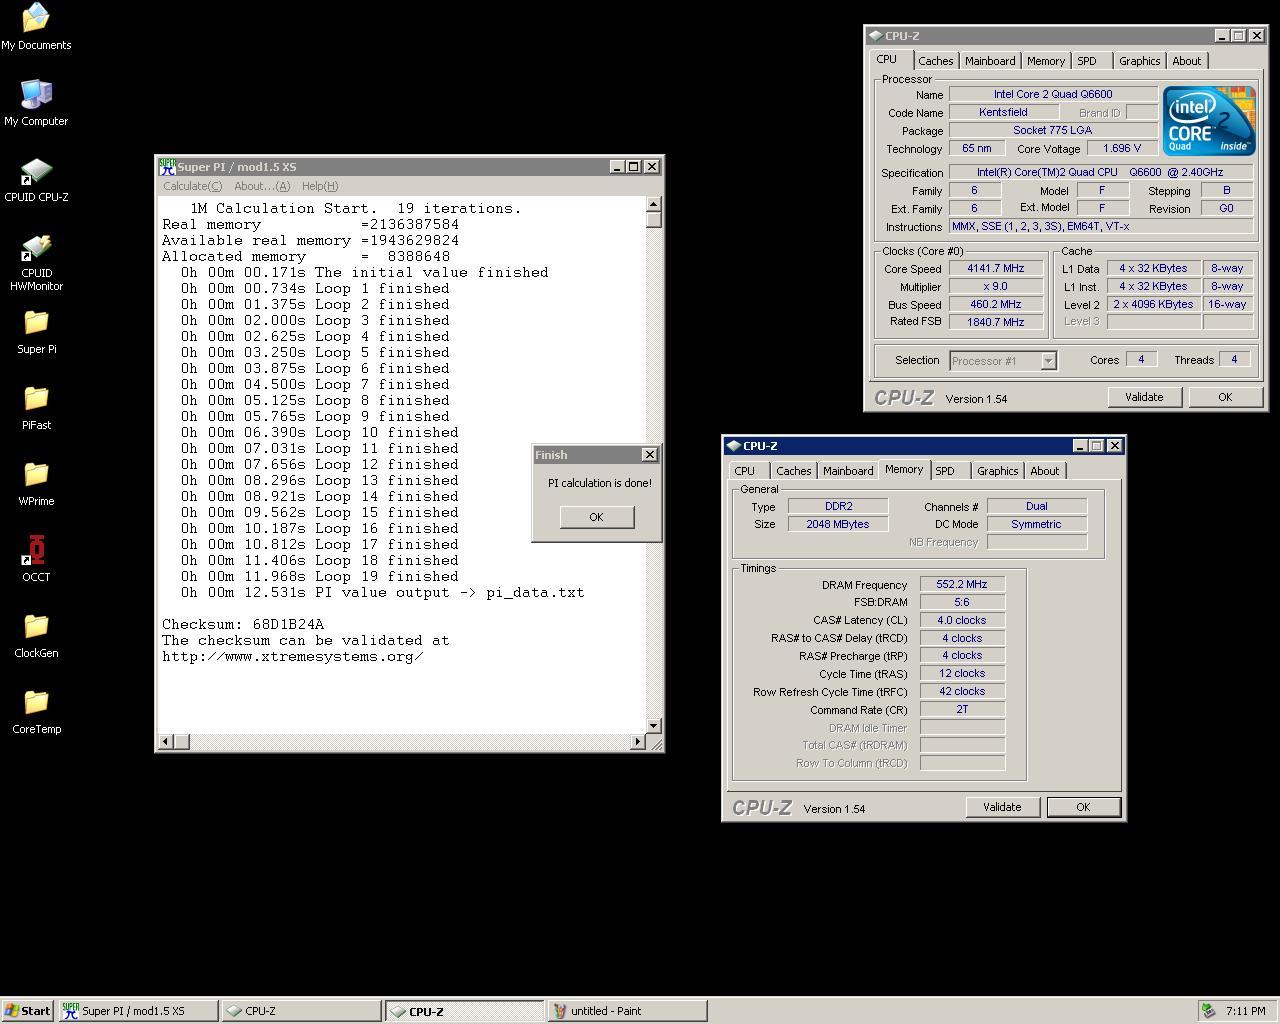The height and width of the screenshot is (1024, 1280).
Task: Click the FSB:DRAM 5:6 value
Action: (x=962, y=602)
